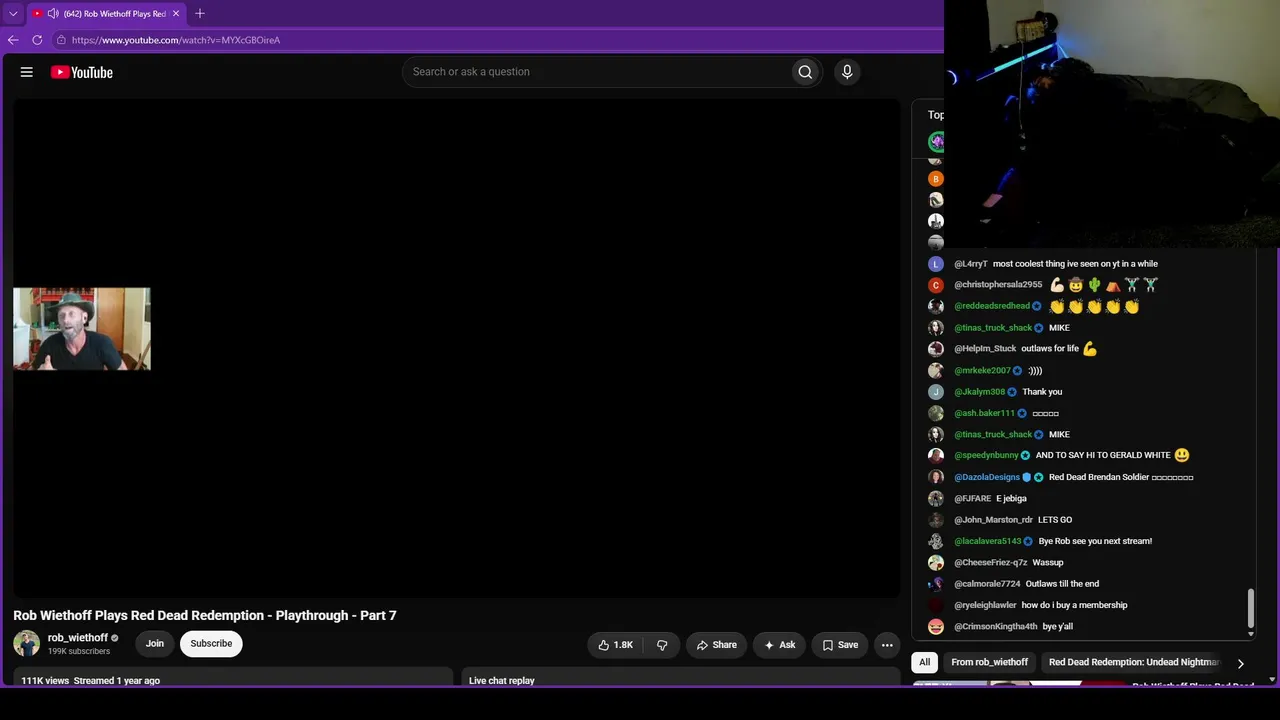The width and height of the screenshot is (1280, 720).
Task: Click the page scrollbar down arrow
Action: [x=1272, y=680]
